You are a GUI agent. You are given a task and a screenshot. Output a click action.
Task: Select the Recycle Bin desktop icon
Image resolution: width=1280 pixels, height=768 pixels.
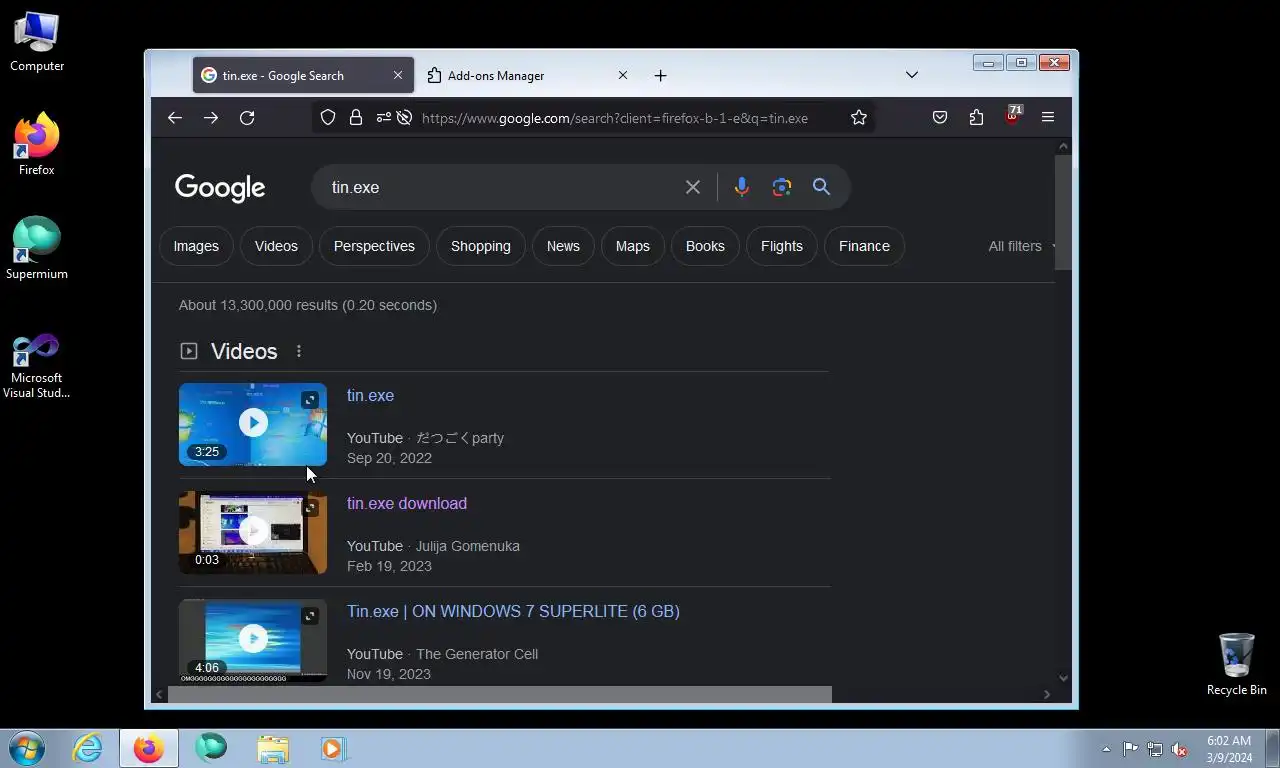1237,664
